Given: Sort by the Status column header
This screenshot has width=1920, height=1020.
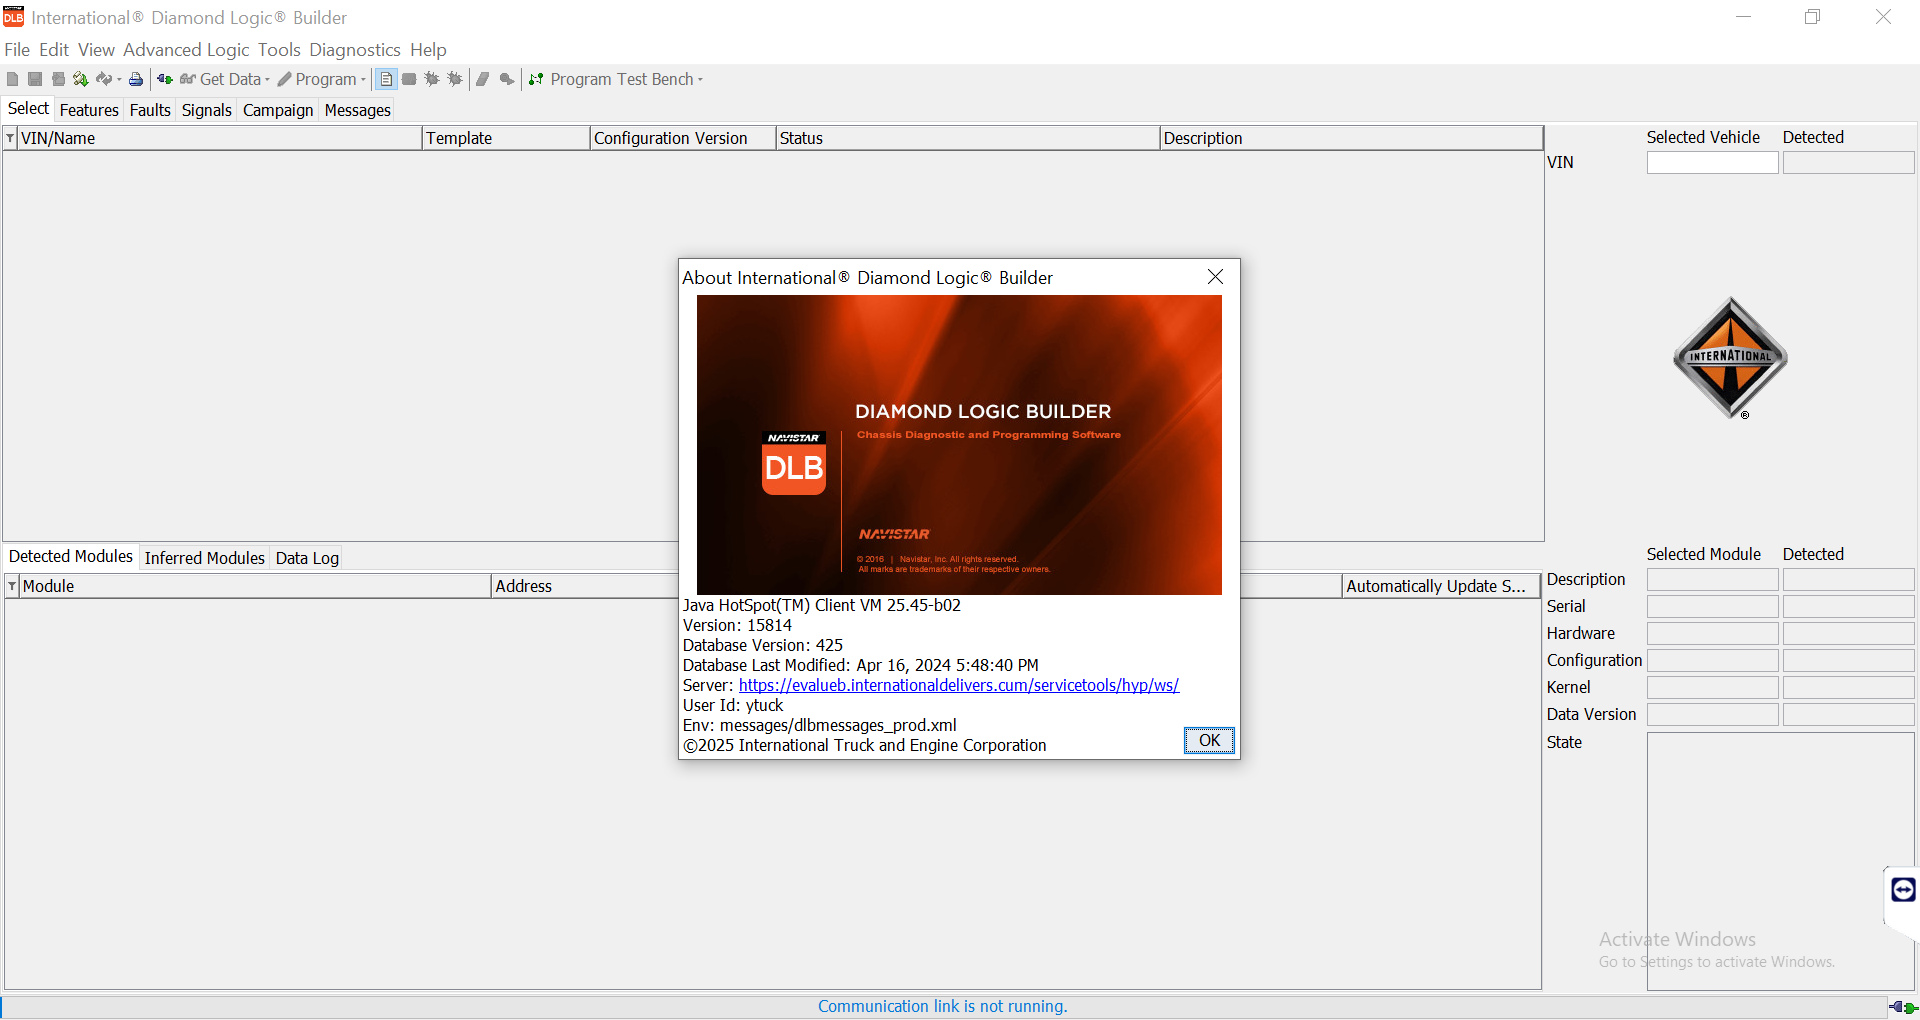Looking at the screenshot, I should click(x=968, y=138).
